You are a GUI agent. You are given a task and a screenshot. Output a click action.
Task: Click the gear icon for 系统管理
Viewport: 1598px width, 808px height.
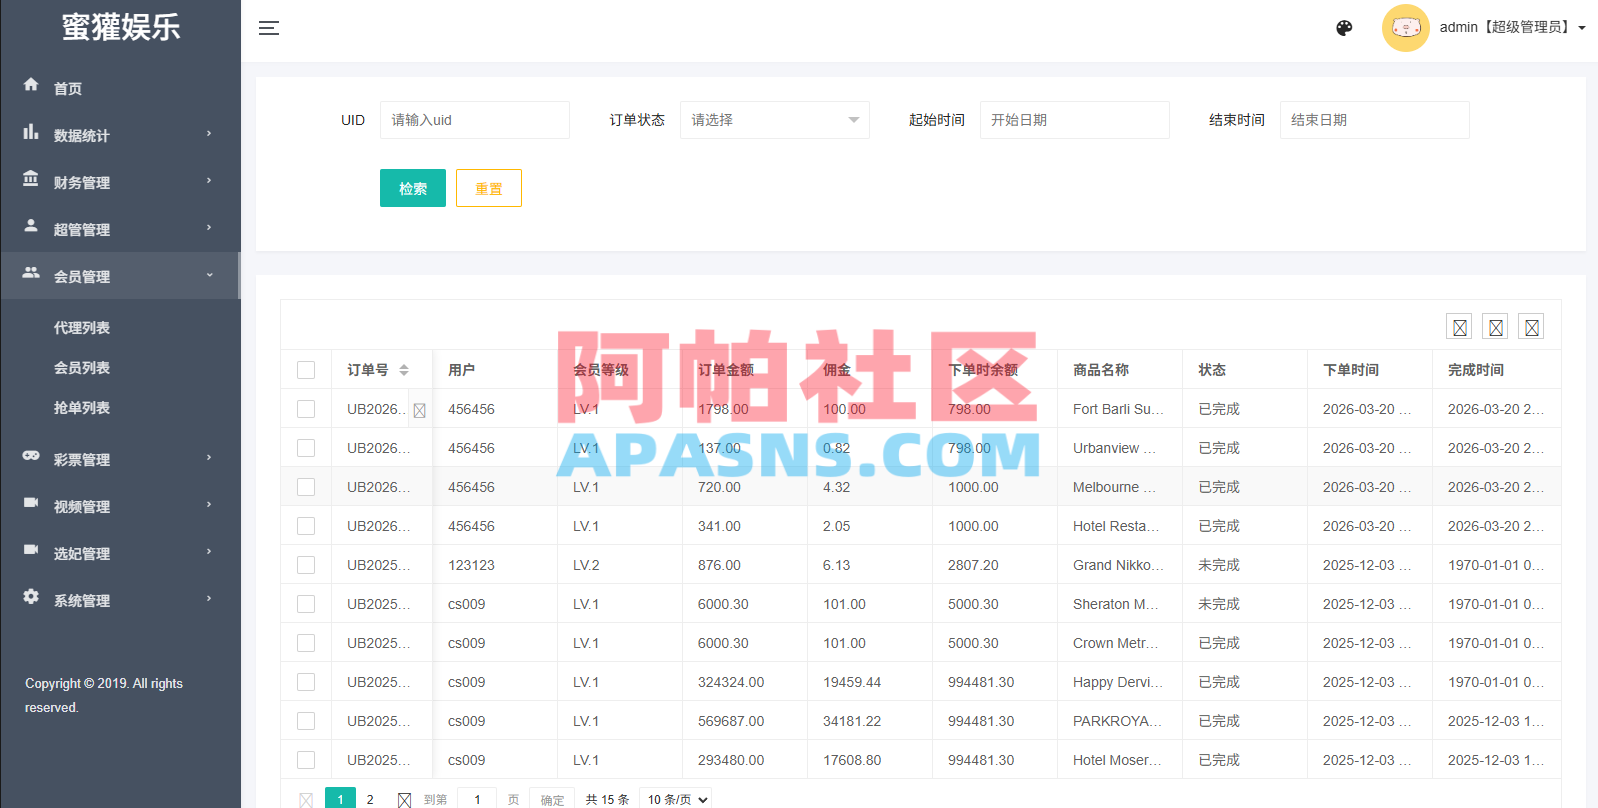point(31,597)
